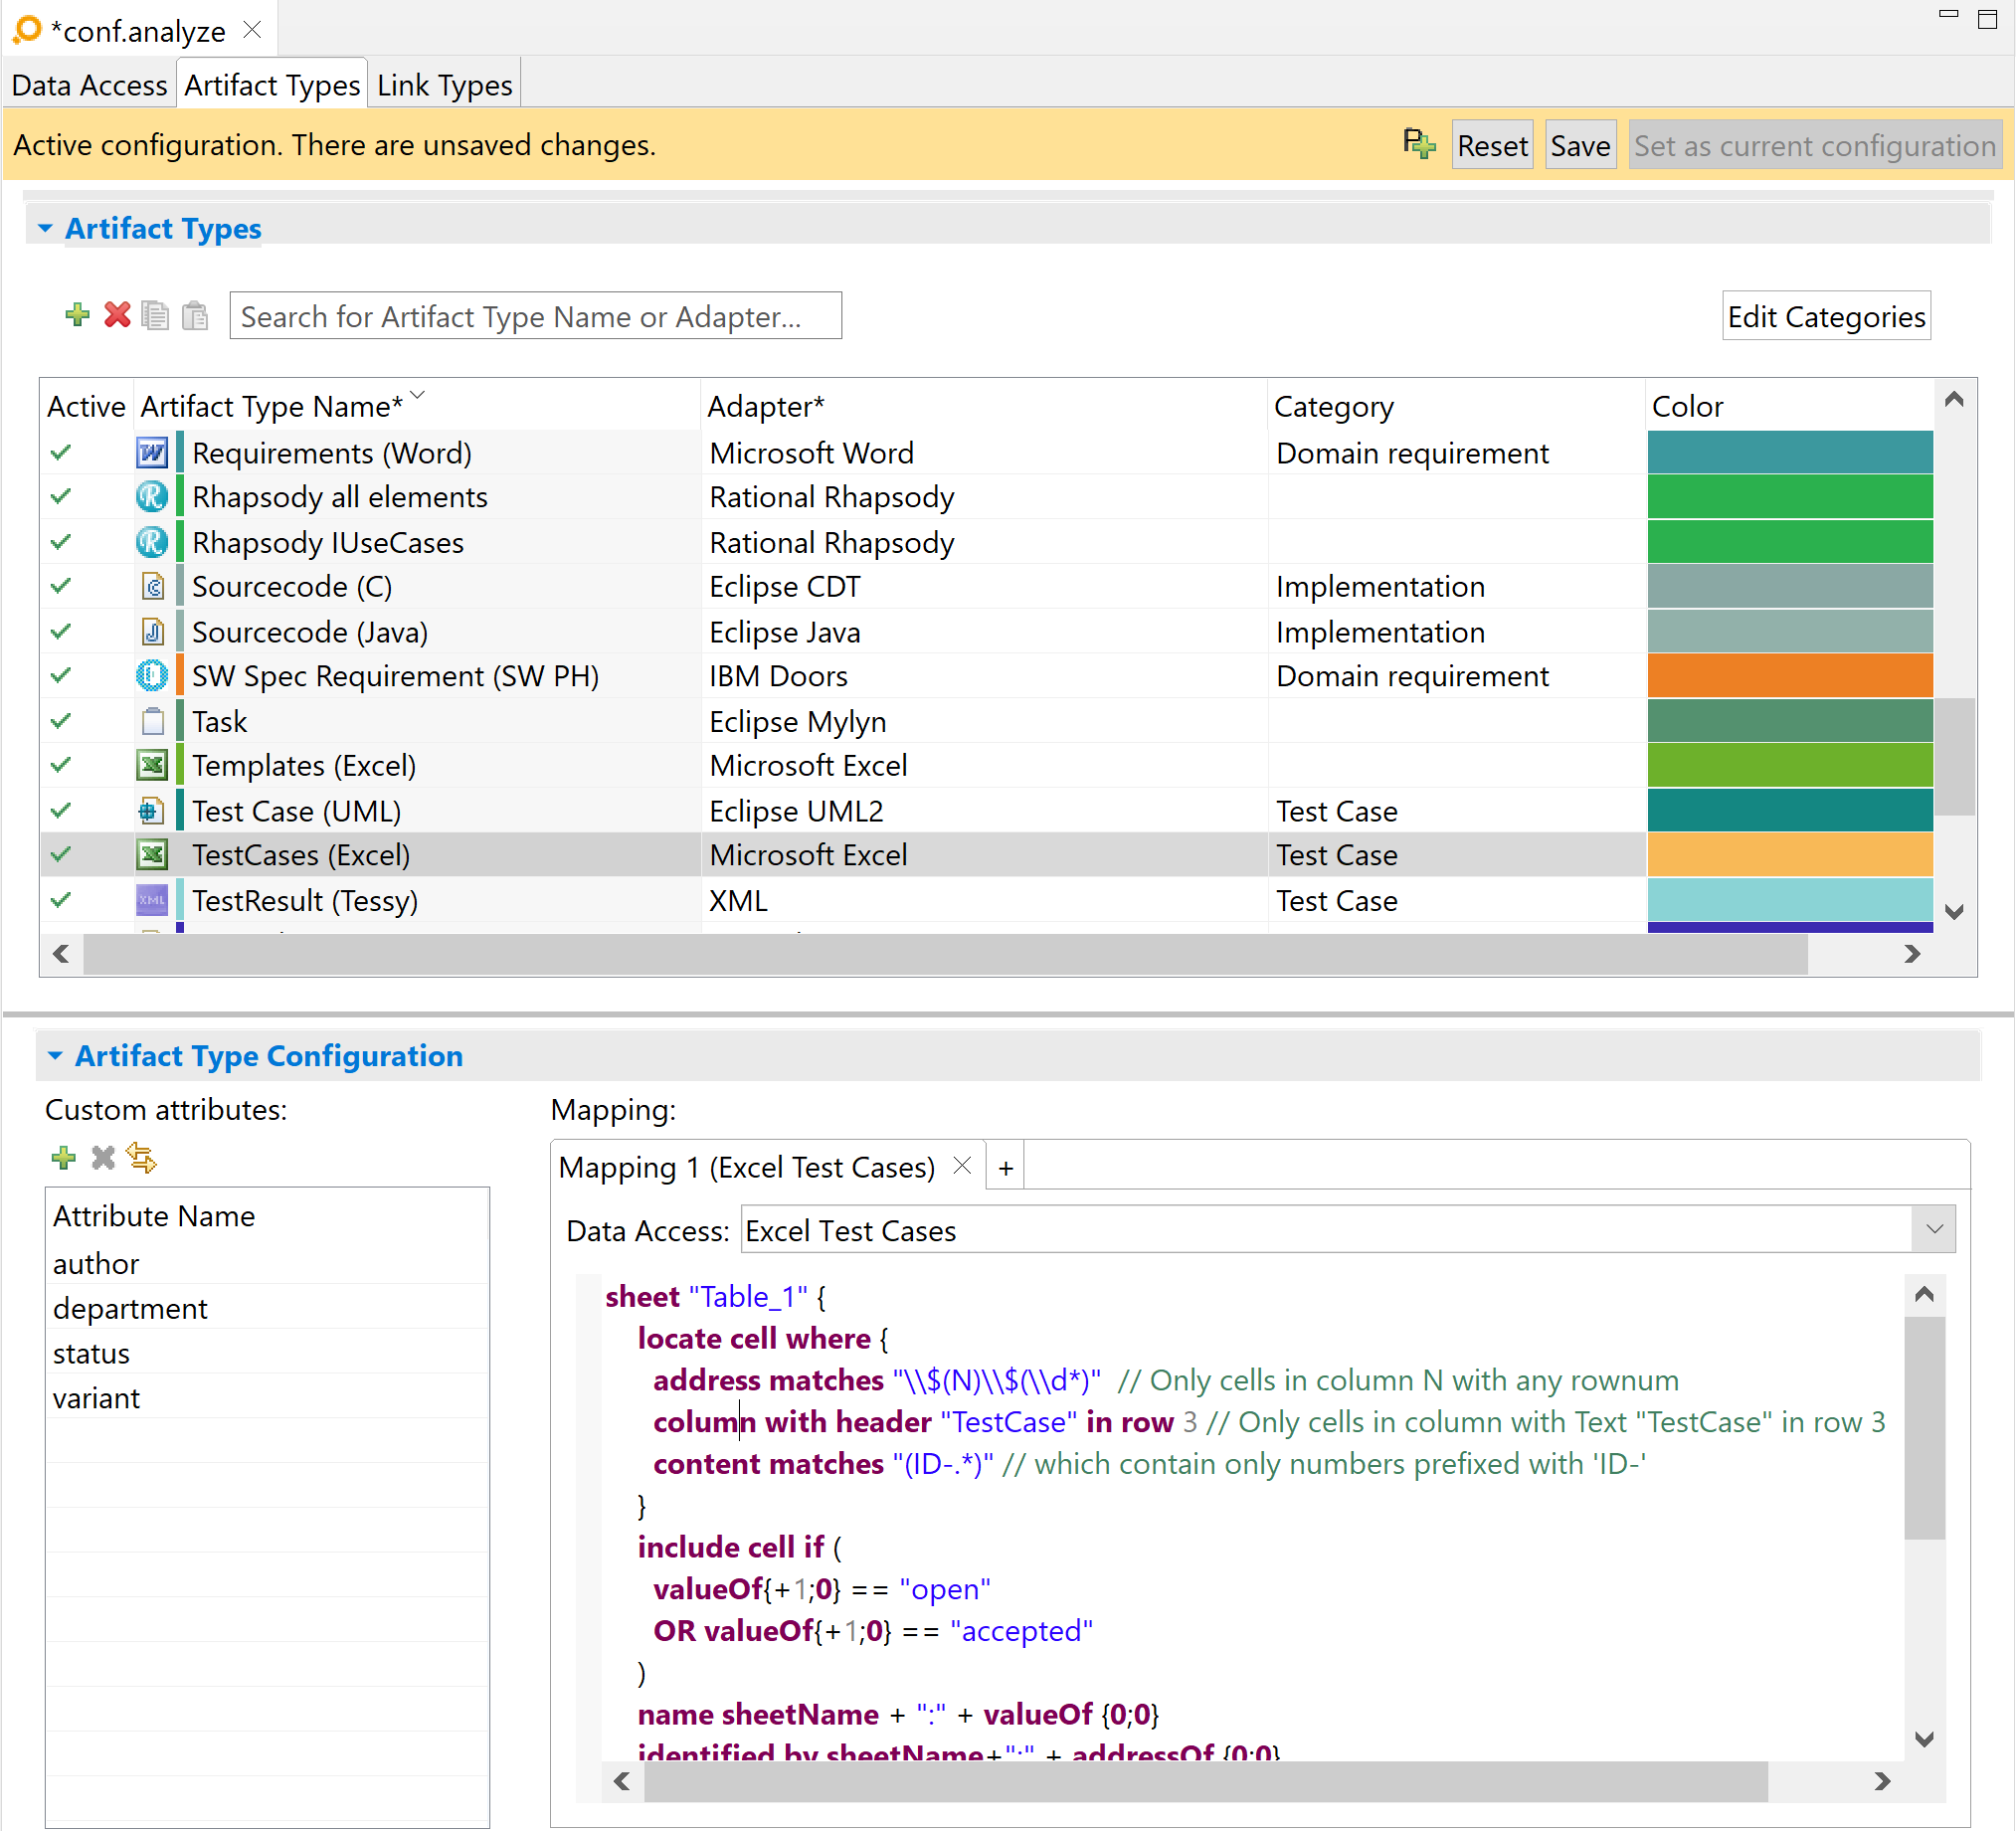The image size is (2016, 1831).
Task: Click UML icon of Test Case (UML) row
Action: (x=152, y=810)
